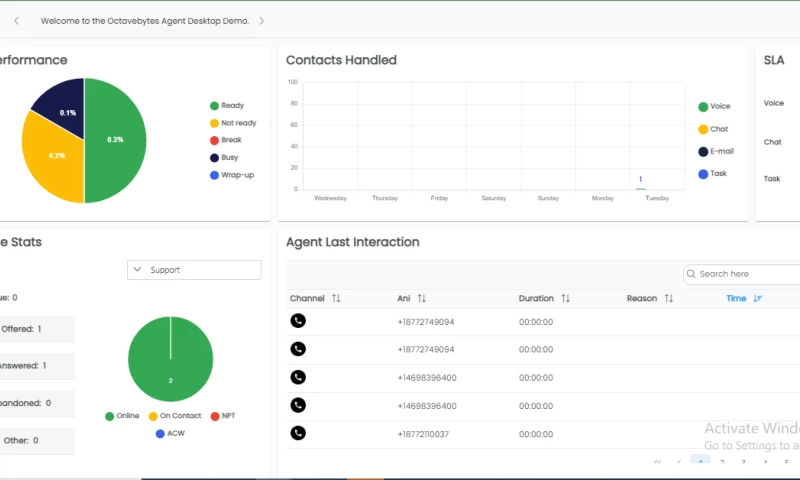Click the sort arrows beside Ani
The image size is (800, 480).
[421, 298]
